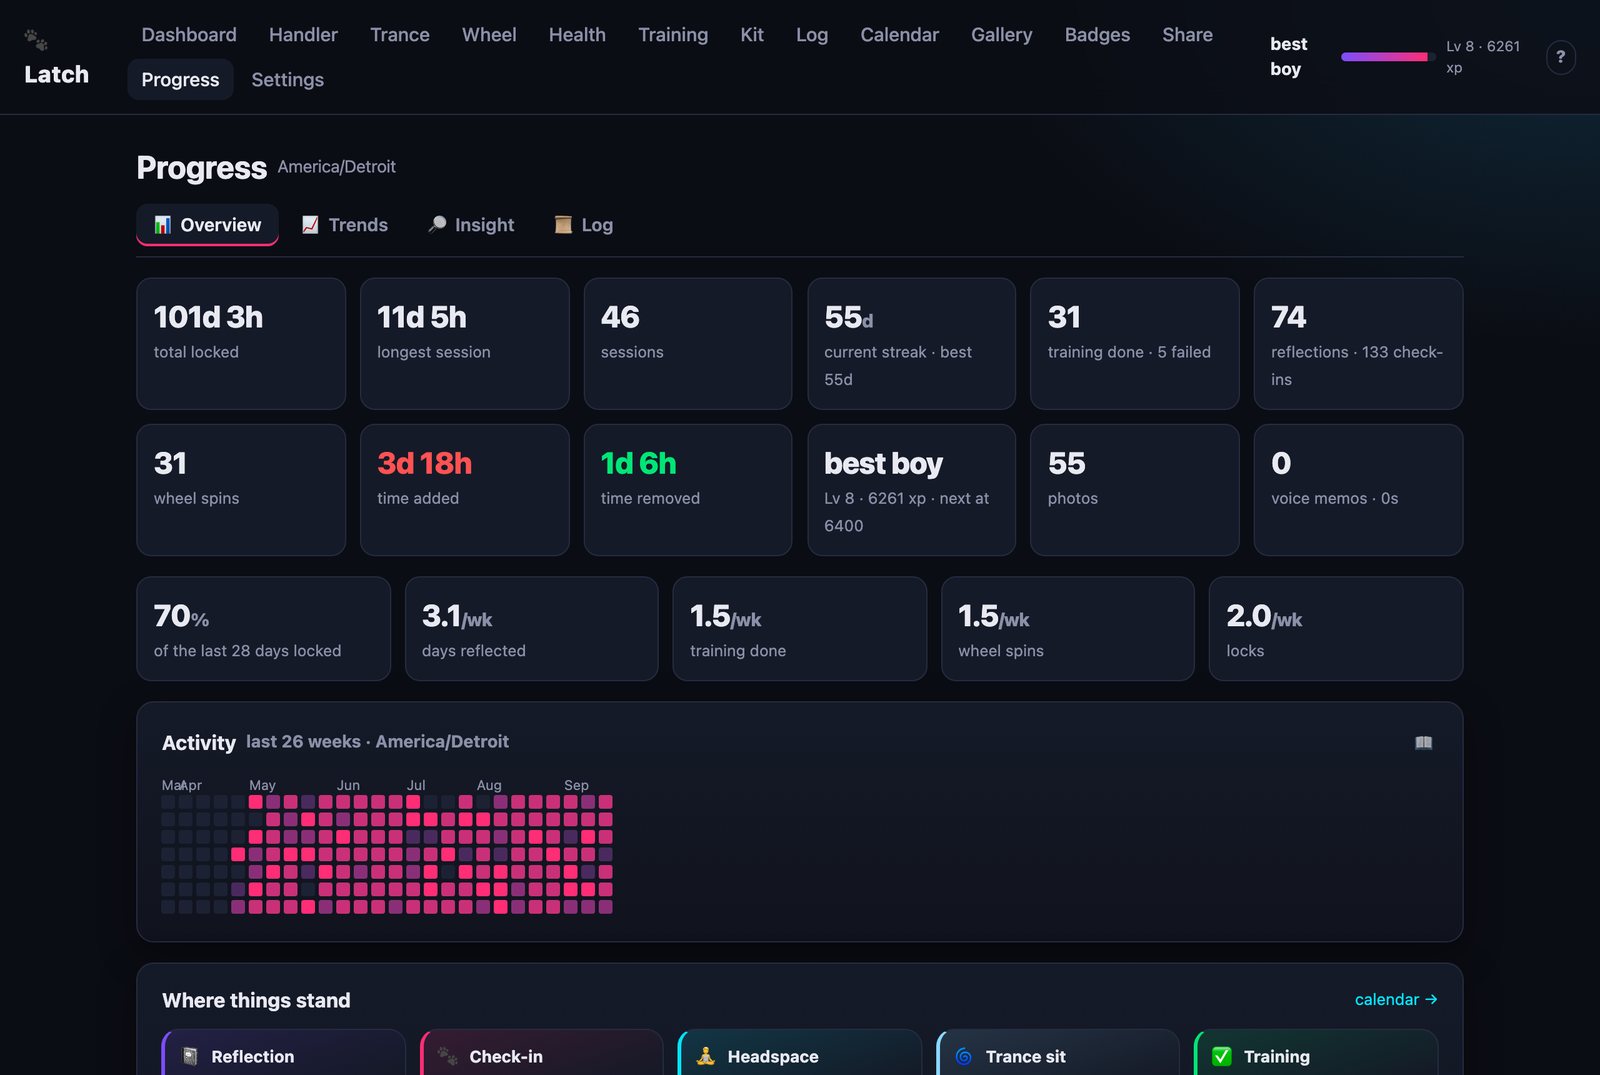Switch to the Log tab under Progress

(x=584, y=225)
